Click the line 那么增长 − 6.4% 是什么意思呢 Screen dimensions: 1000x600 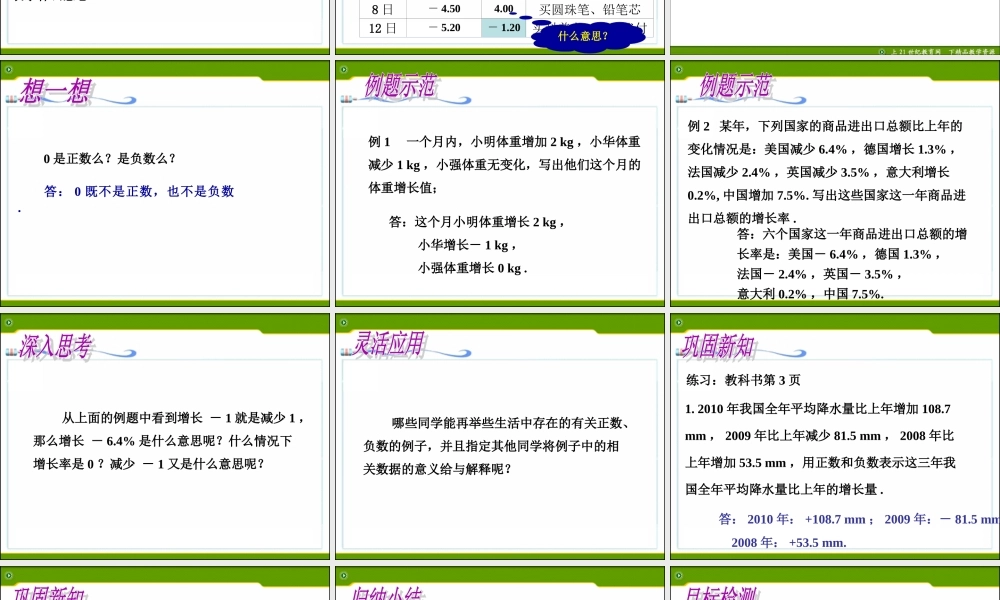click(x=163, y=441)
